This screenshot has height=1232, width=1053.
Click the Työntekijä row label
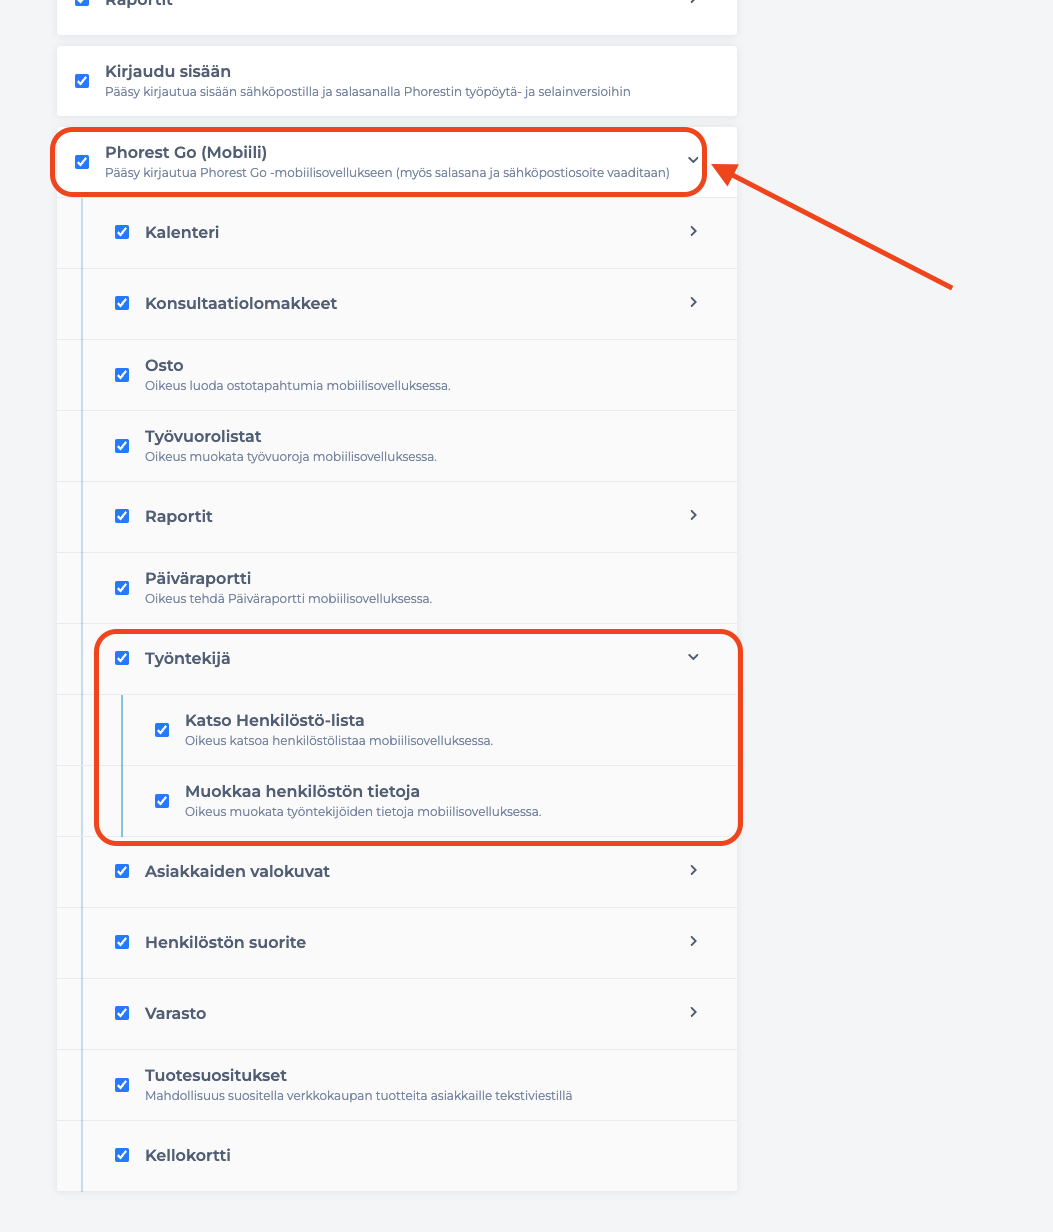(x=188, y=658)
